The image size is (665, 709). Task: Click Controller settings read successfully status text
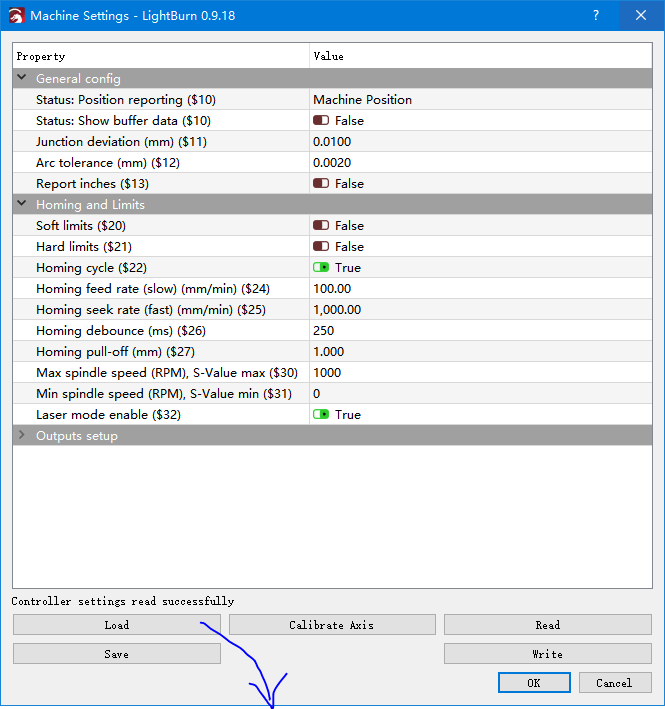123,601
